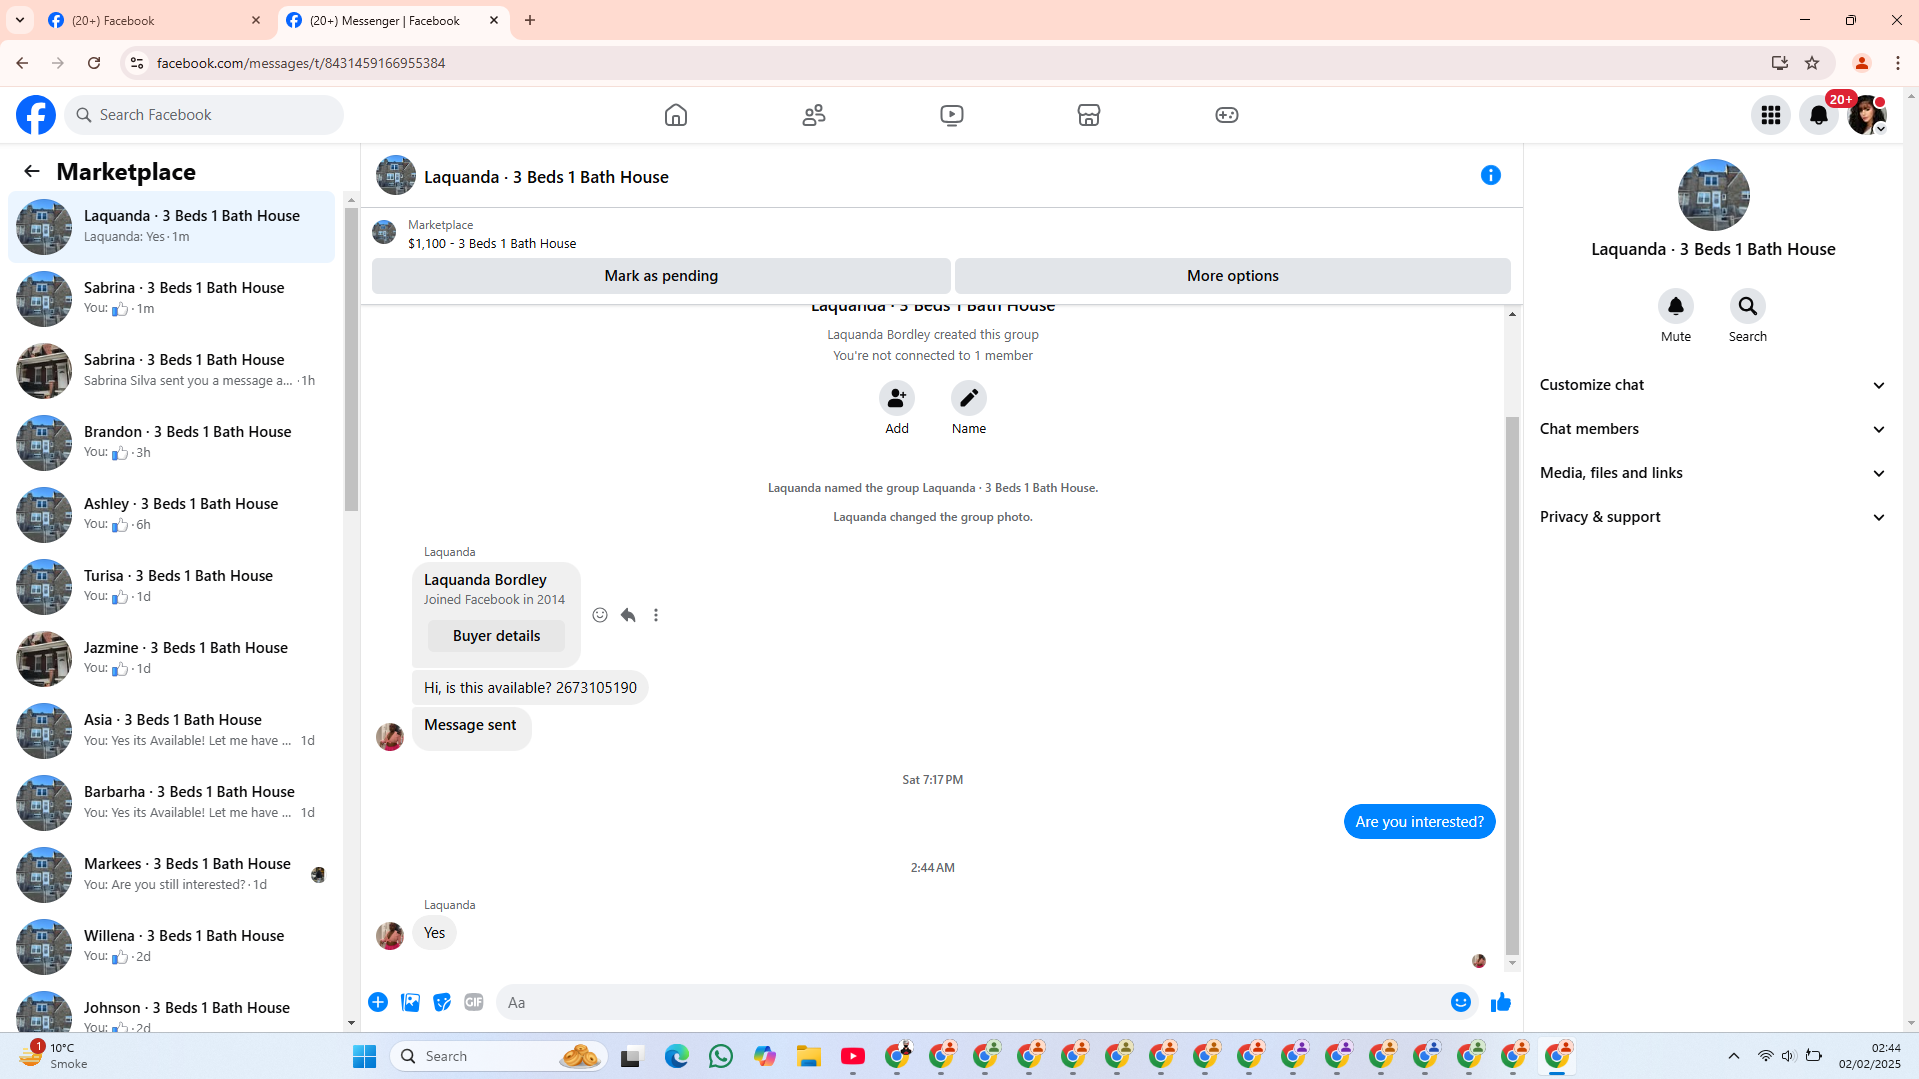Screen dimensions: 1919x1079
Task: Open Sabrina Silva sent you a message chat
Action: (x=172, y=371)
